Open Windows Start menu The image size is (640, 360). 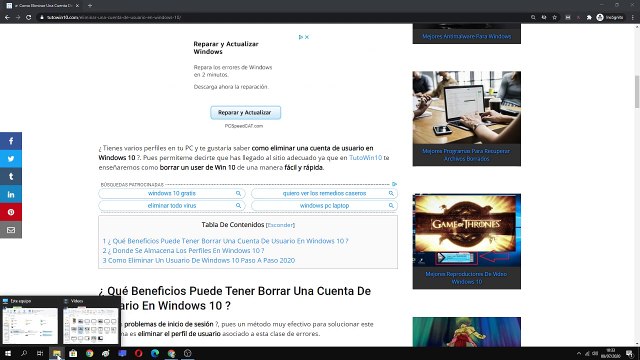click(7, 353)
